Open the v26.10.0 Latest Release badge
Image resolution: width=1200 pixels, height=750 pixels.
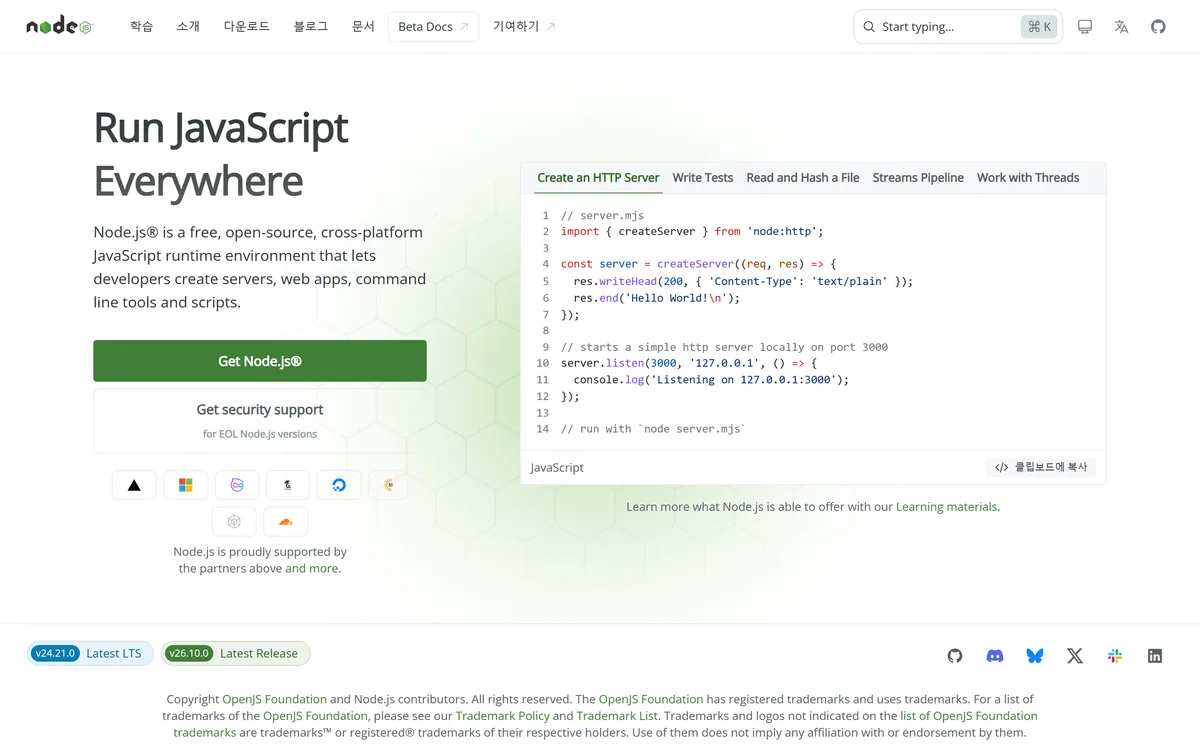(236, 653)
